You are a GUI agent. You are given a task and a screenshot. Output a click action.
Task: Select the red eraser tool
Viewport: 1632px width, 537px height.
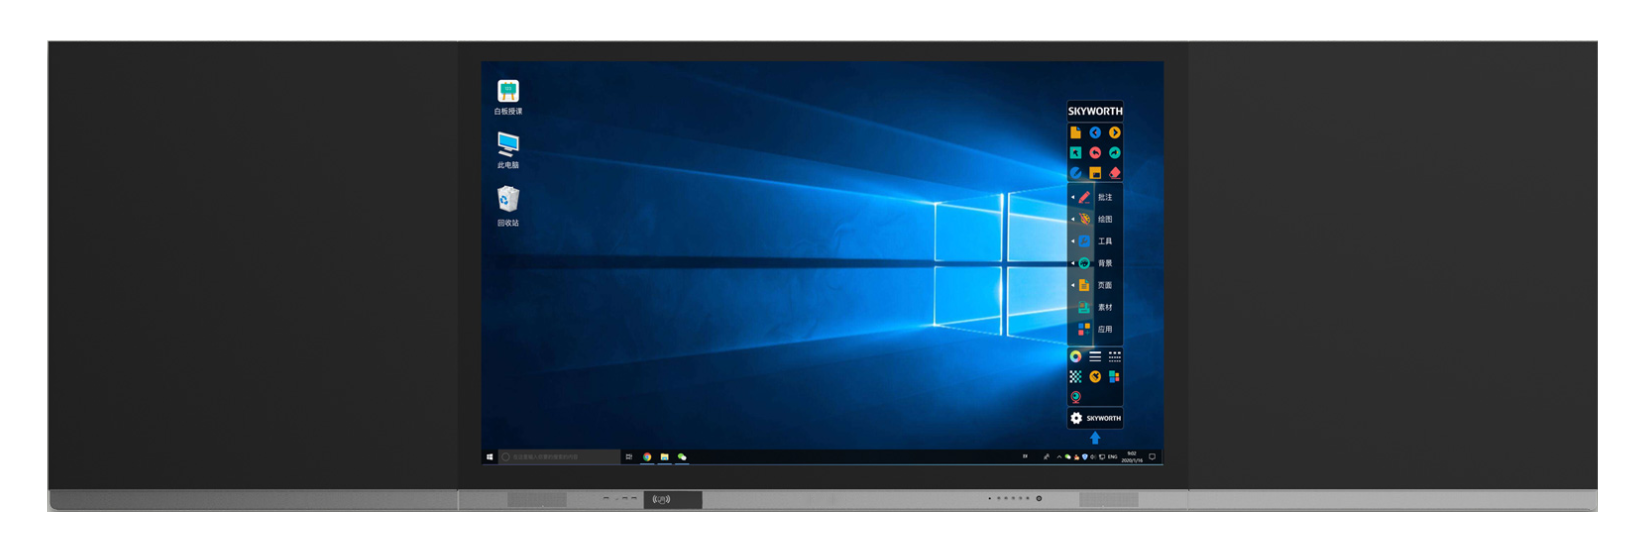[x=1114, y=173]
